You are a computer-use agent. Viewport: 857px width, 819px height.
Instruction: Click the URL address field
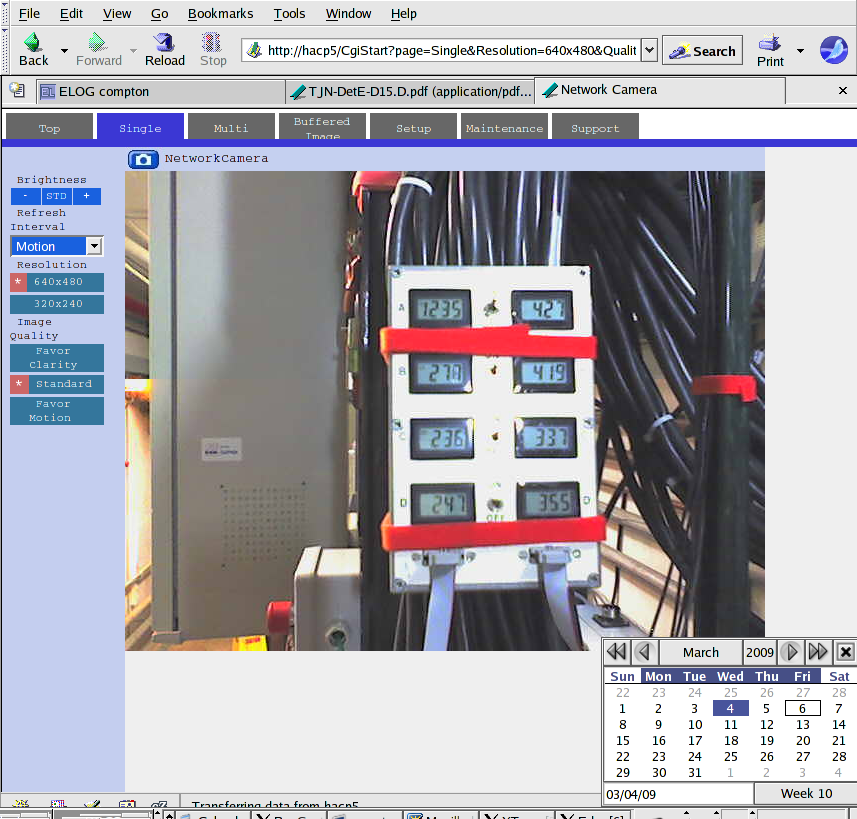(x=451, y=51)
